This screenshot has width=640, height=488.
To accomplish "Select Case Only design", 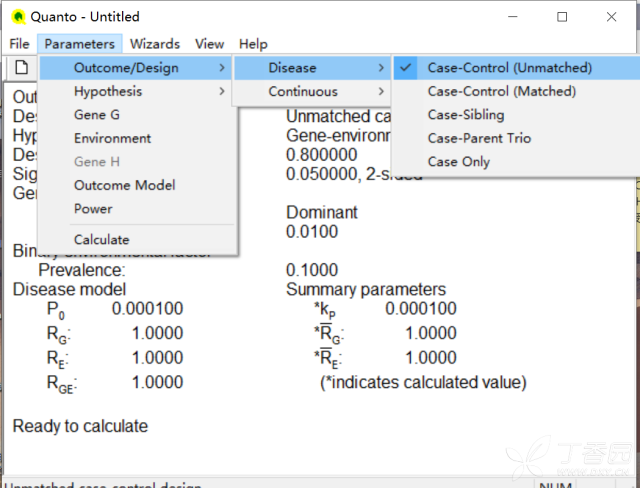I will 516,162.
